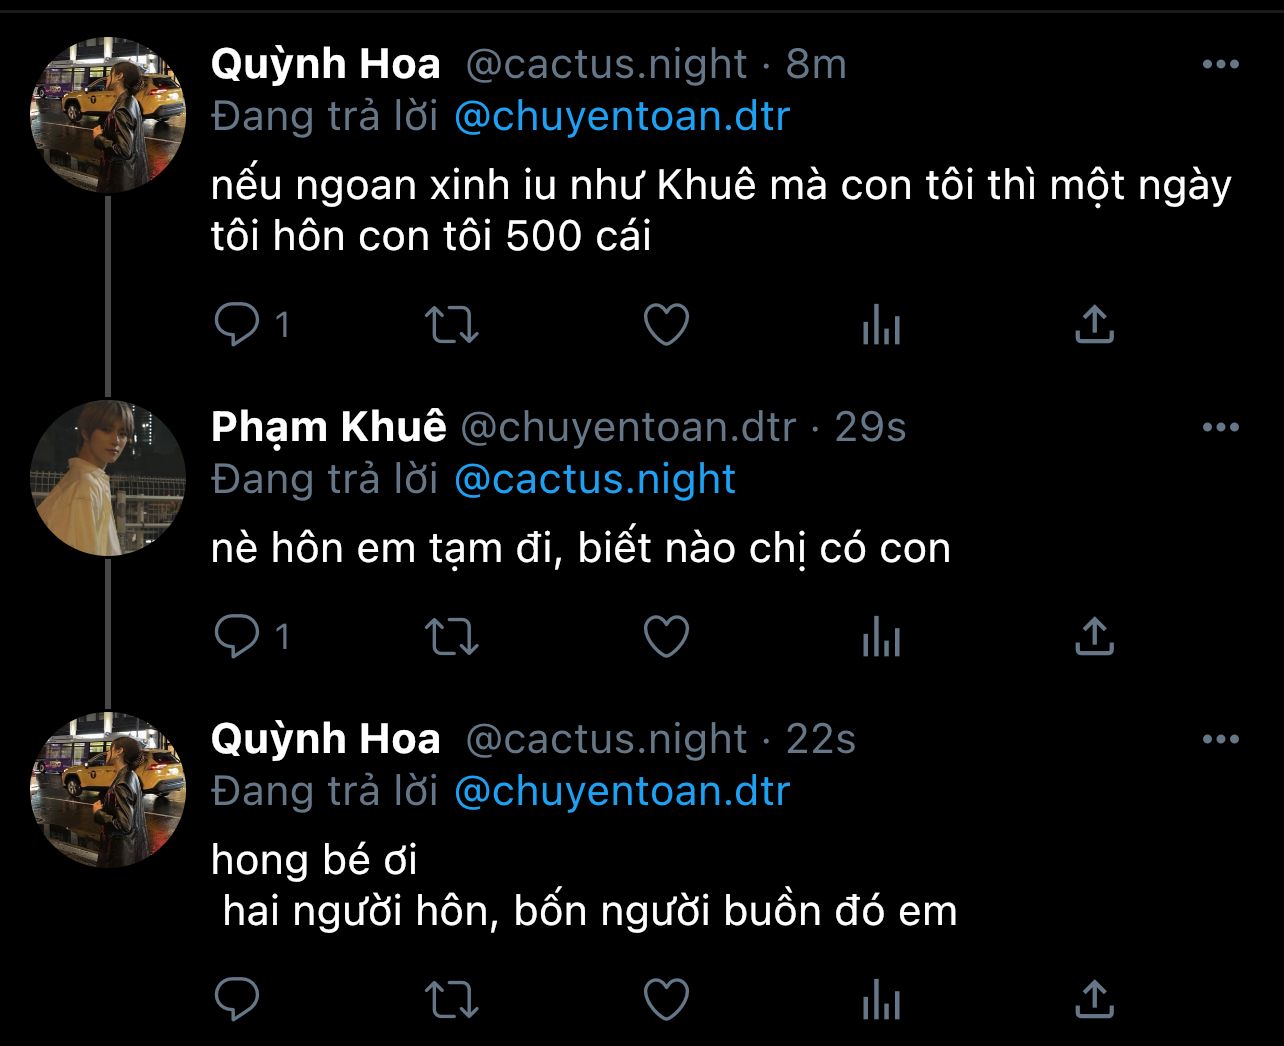The image size is (1284, 1046).
Task: Retweet the tweet about 500 kisses
Action: pos(452,325)
